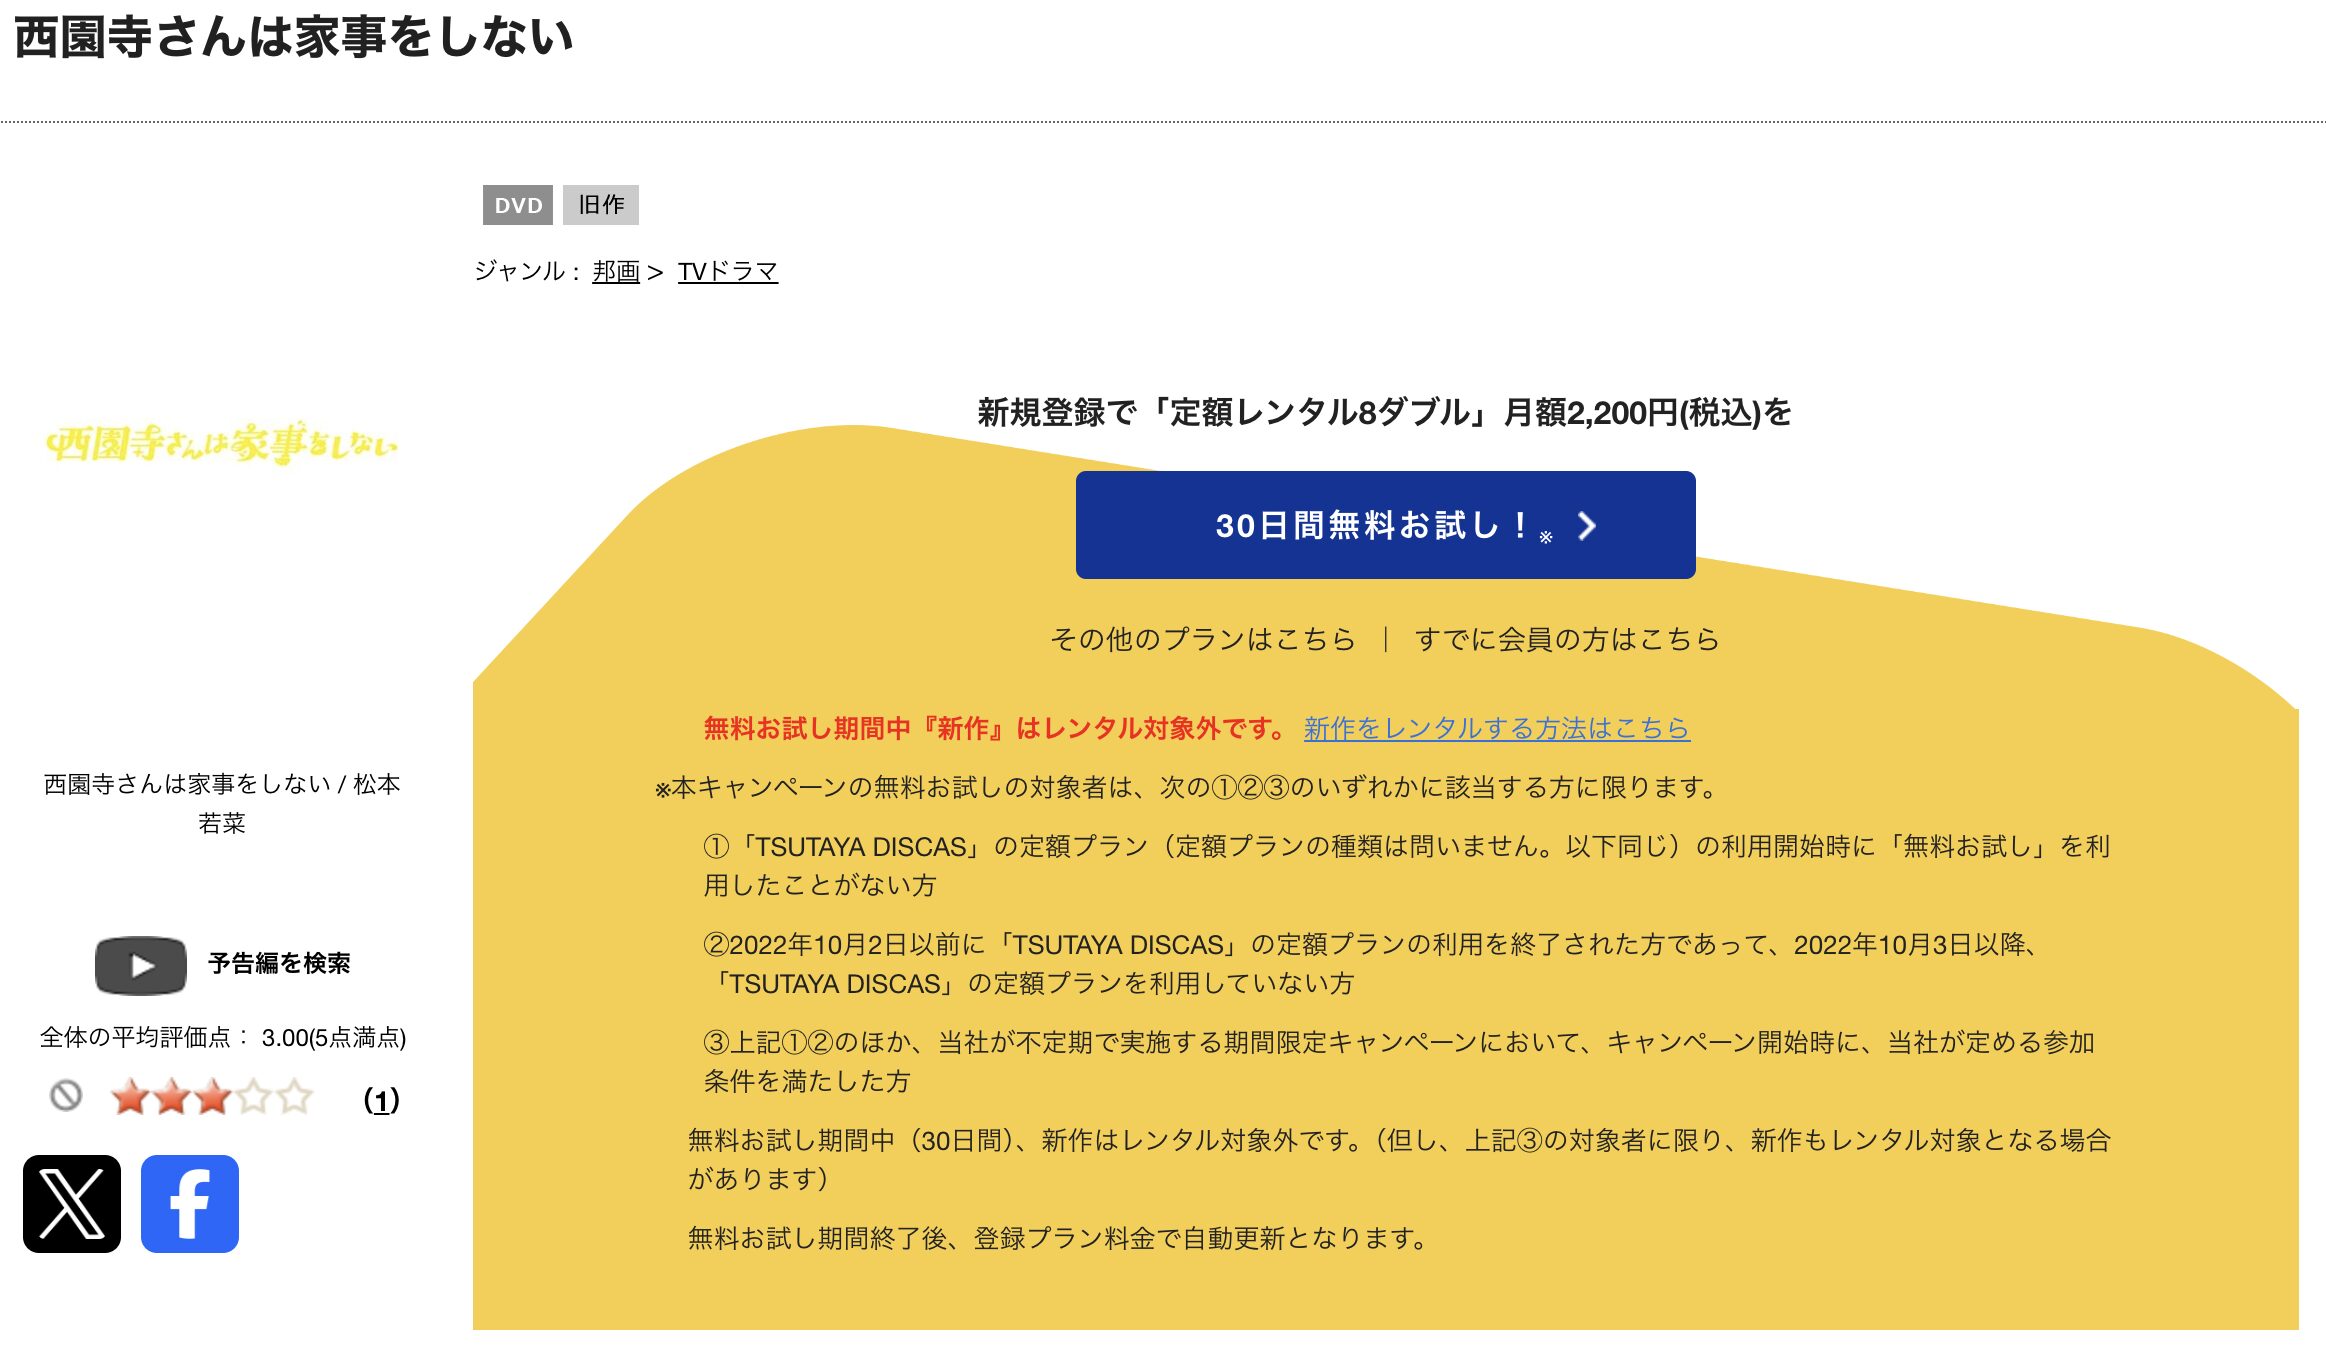Open the TVドラマ genre category
Viewport: 2326px width, 1352px height.
[727, 270]
